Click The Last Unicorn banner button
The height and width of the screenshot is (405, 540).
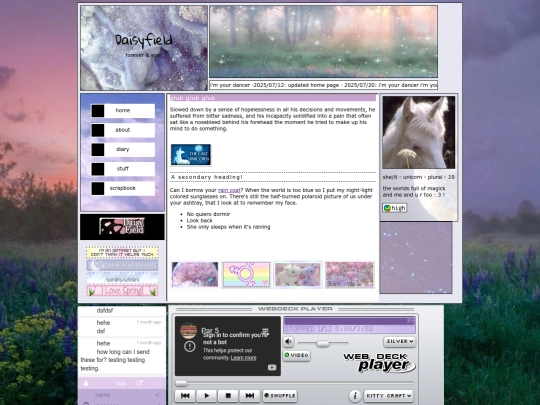click(191, 155)
